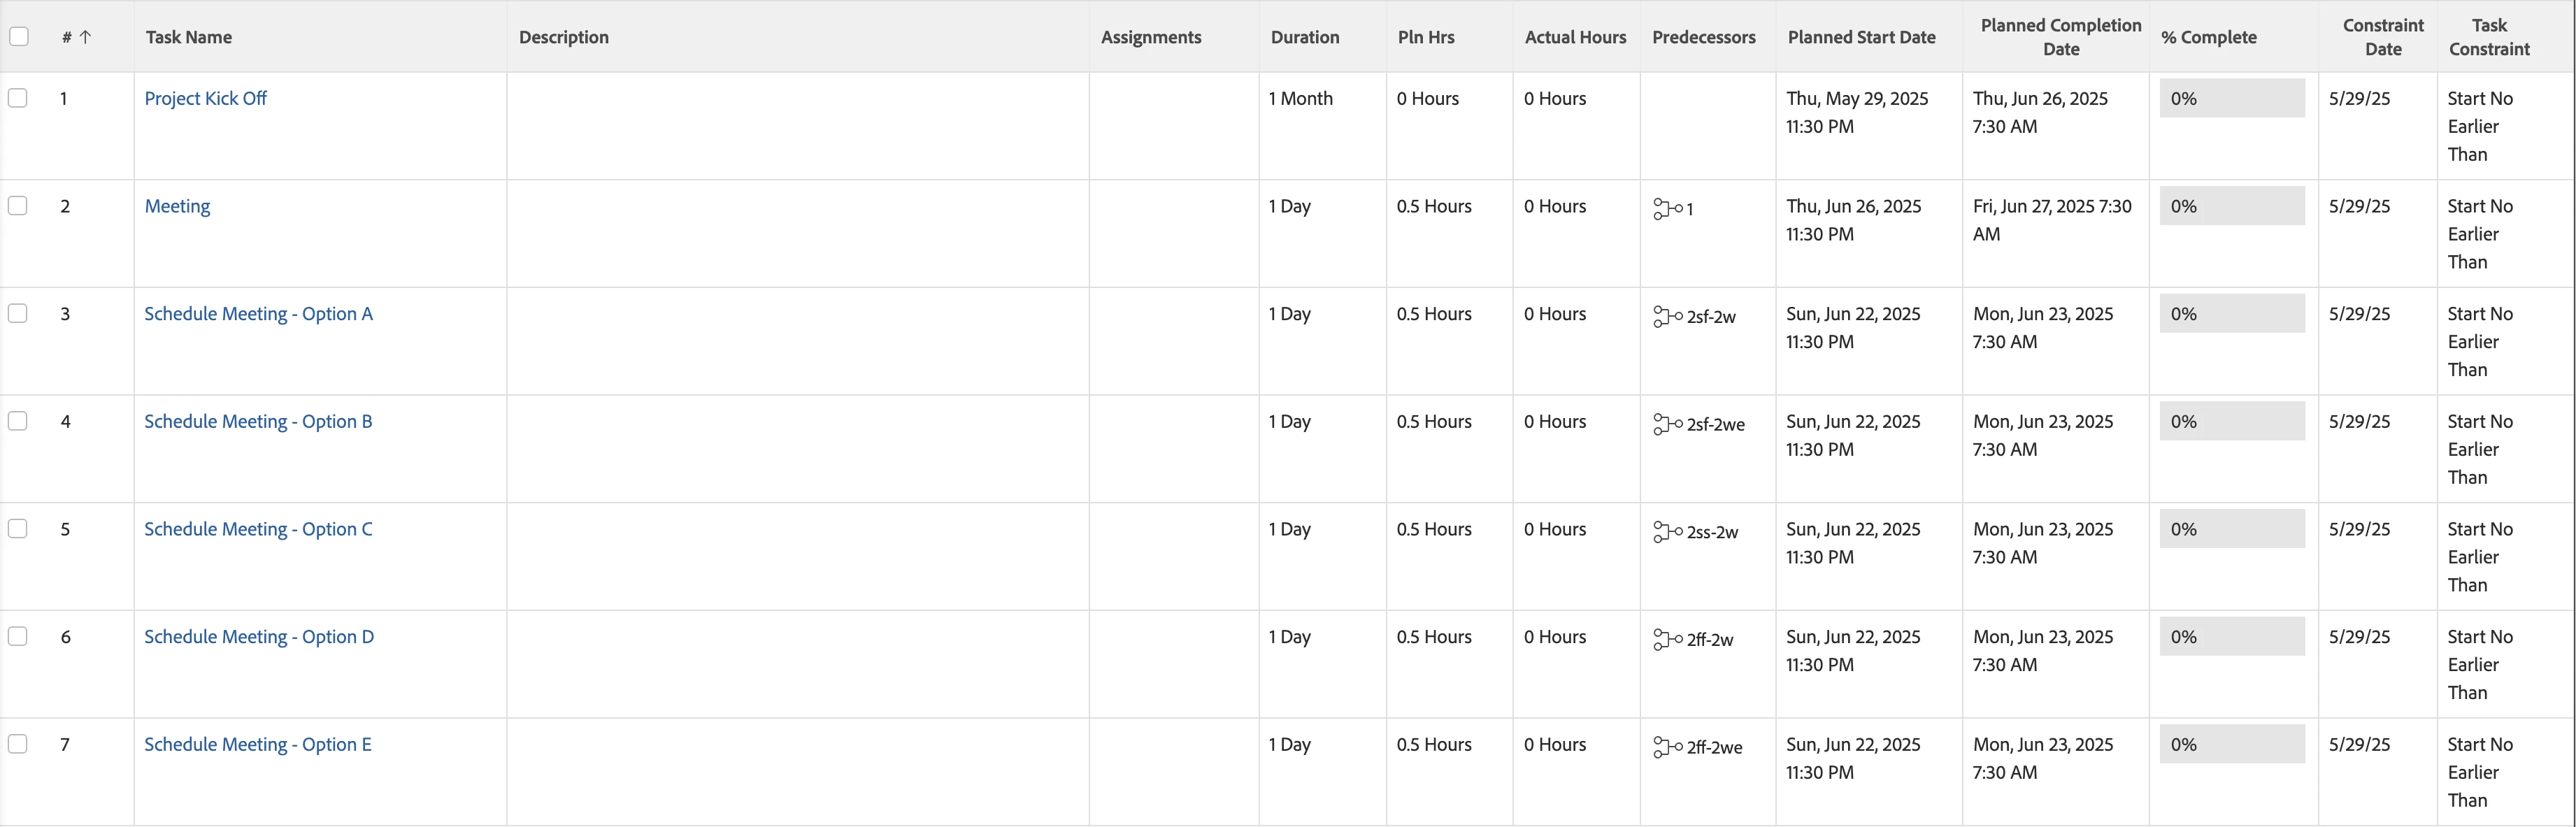The height and width of the screenshot is (827, 2576).
Task: Sort by Task Name column header
Action: (189, 37)
